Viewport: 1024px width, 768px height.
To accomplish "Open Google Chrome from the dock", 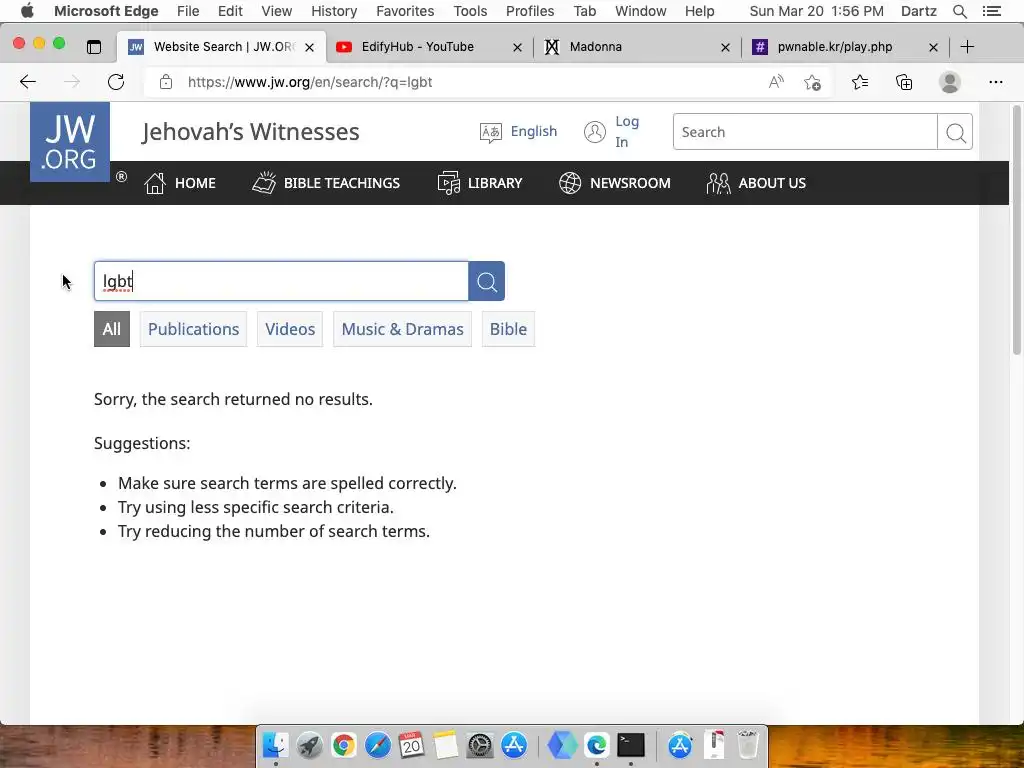I will click(x=344, y=745).
